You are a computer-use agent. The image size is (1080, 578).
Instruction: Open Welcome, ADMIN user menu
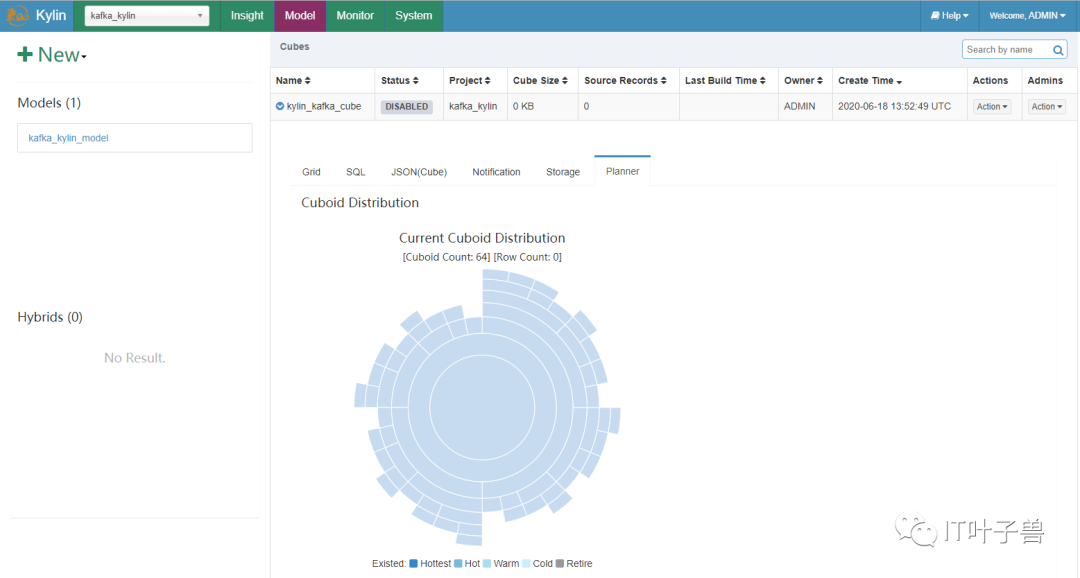pos(1027,15)
